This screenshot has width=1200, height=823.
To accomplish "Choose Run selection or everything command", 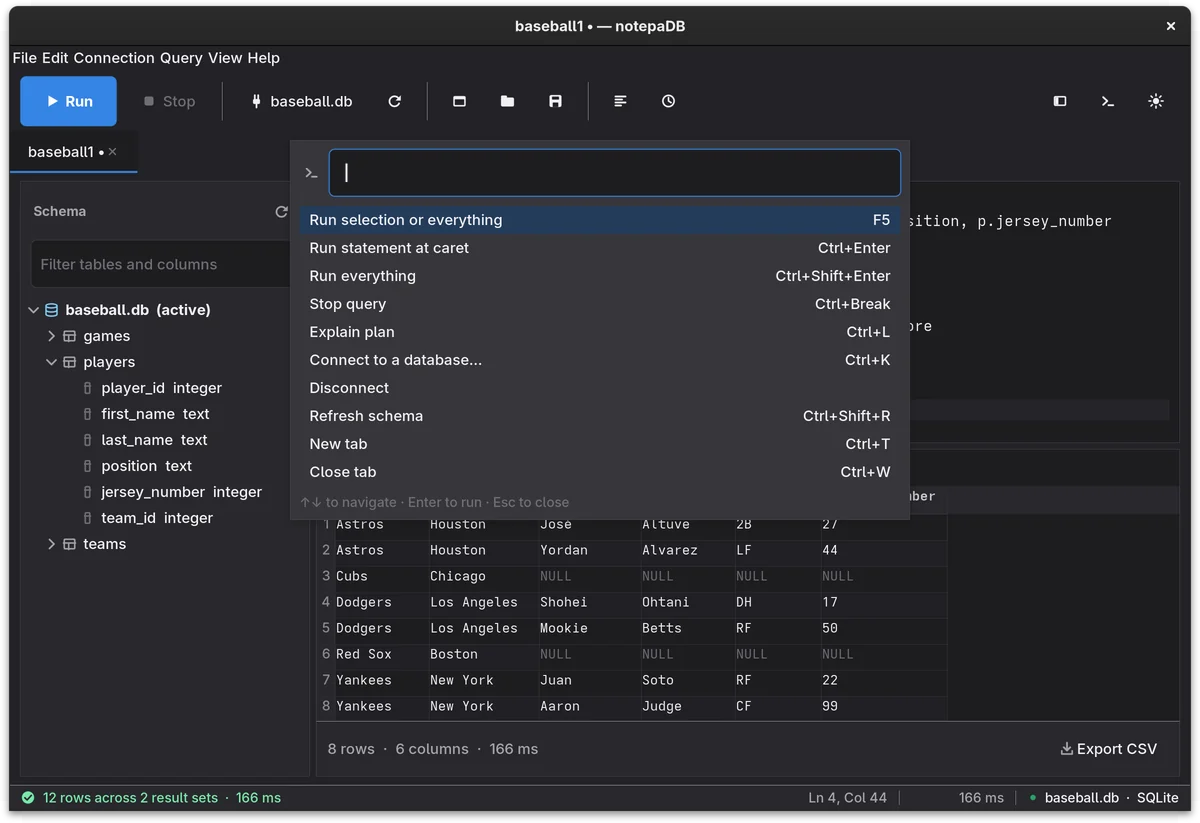I will click(x=600, y=220).
